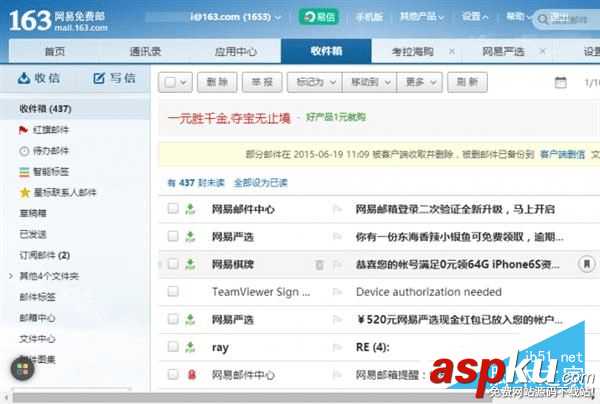The width and height of the screenshot is (600, 404).
Task: Tick the checkbox for the 网易棋牌 email
Action: [173, 264]
